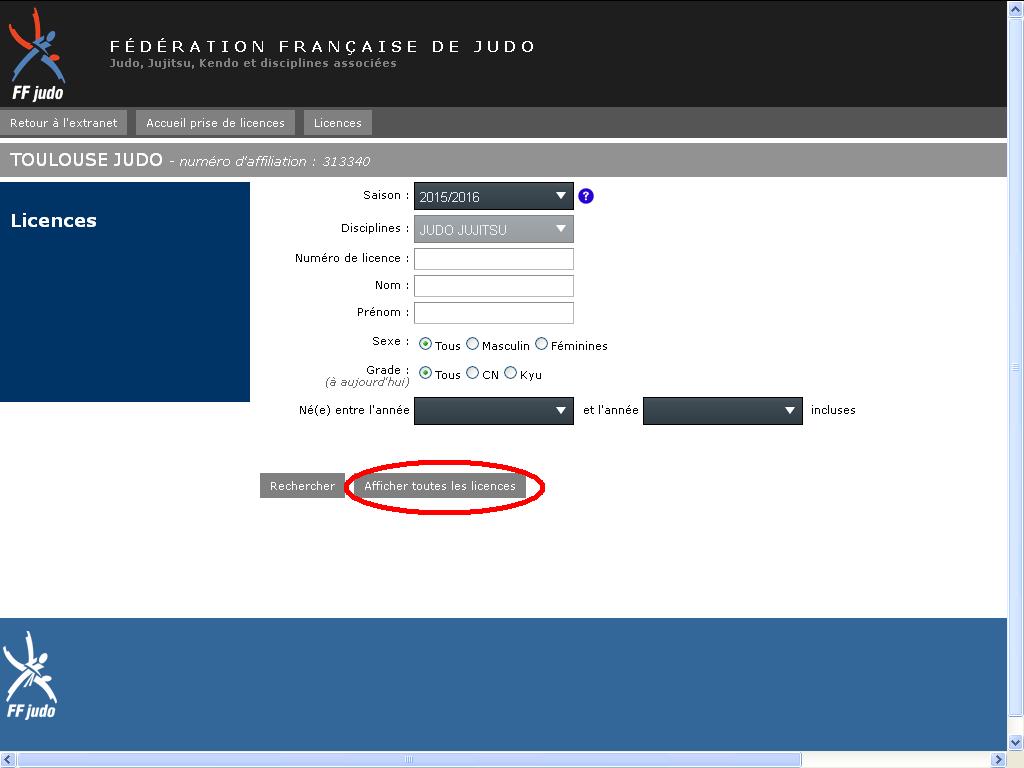Open the second birth year dropdown
The image size is (1024, 768).
tap(722, 411)
